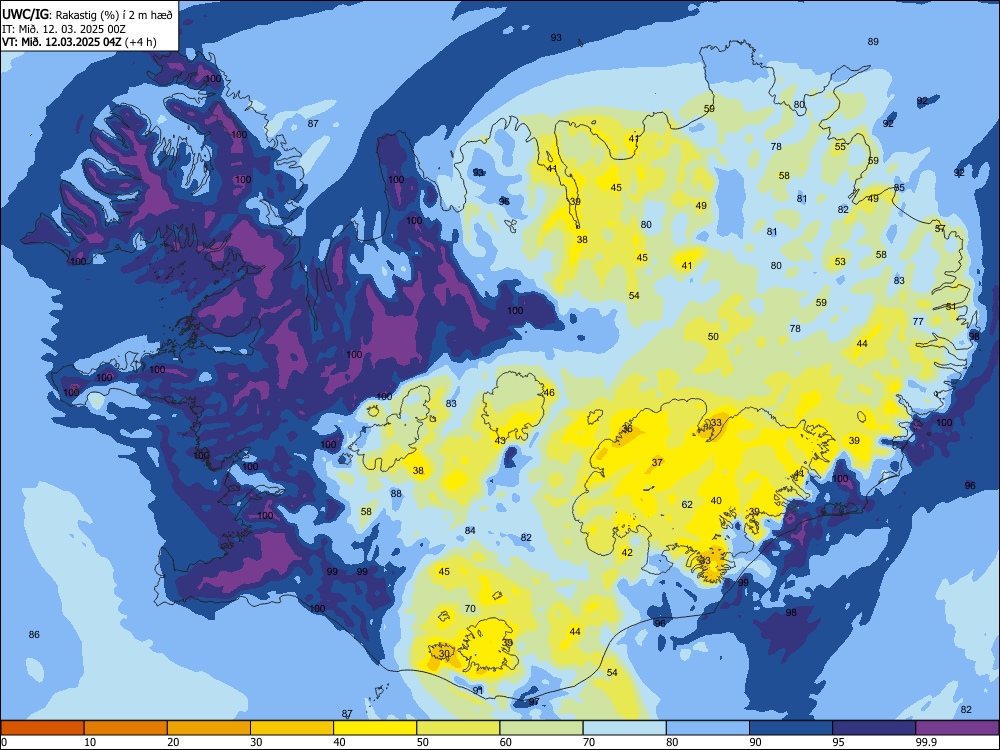The height and width of the screenshot is (750, 1000).
Task: Click the '91' humidity value
Action: pos(478,690)
